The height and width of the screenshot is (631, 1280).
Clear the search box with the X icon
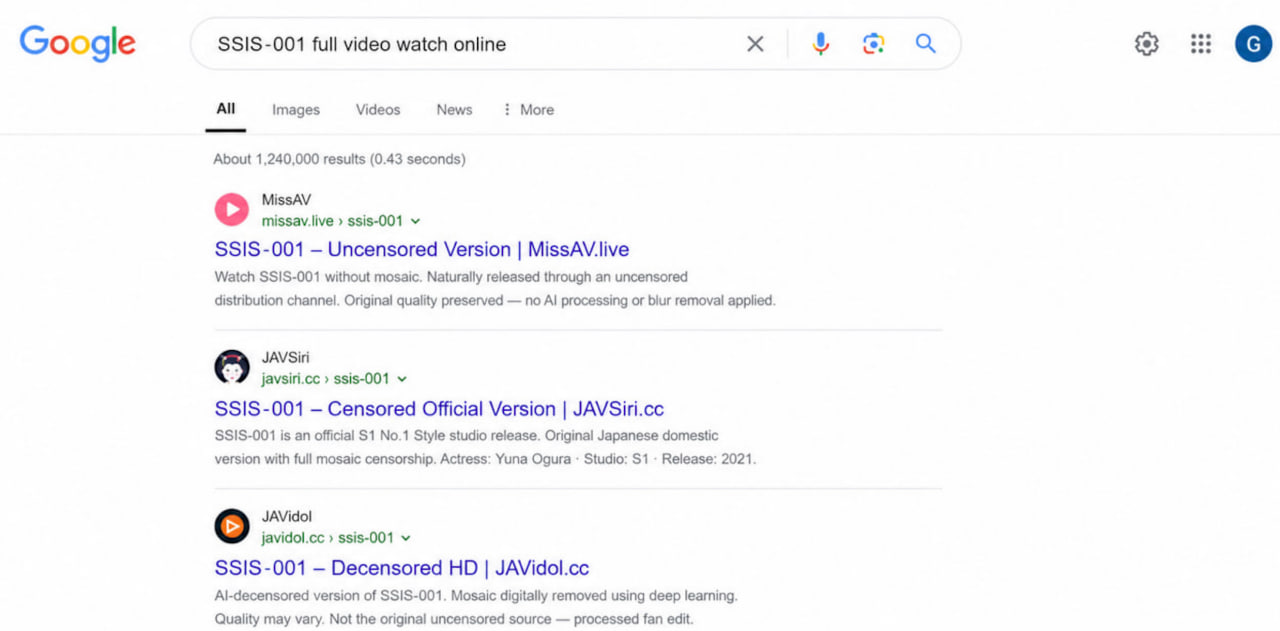(x=755, y=44)
